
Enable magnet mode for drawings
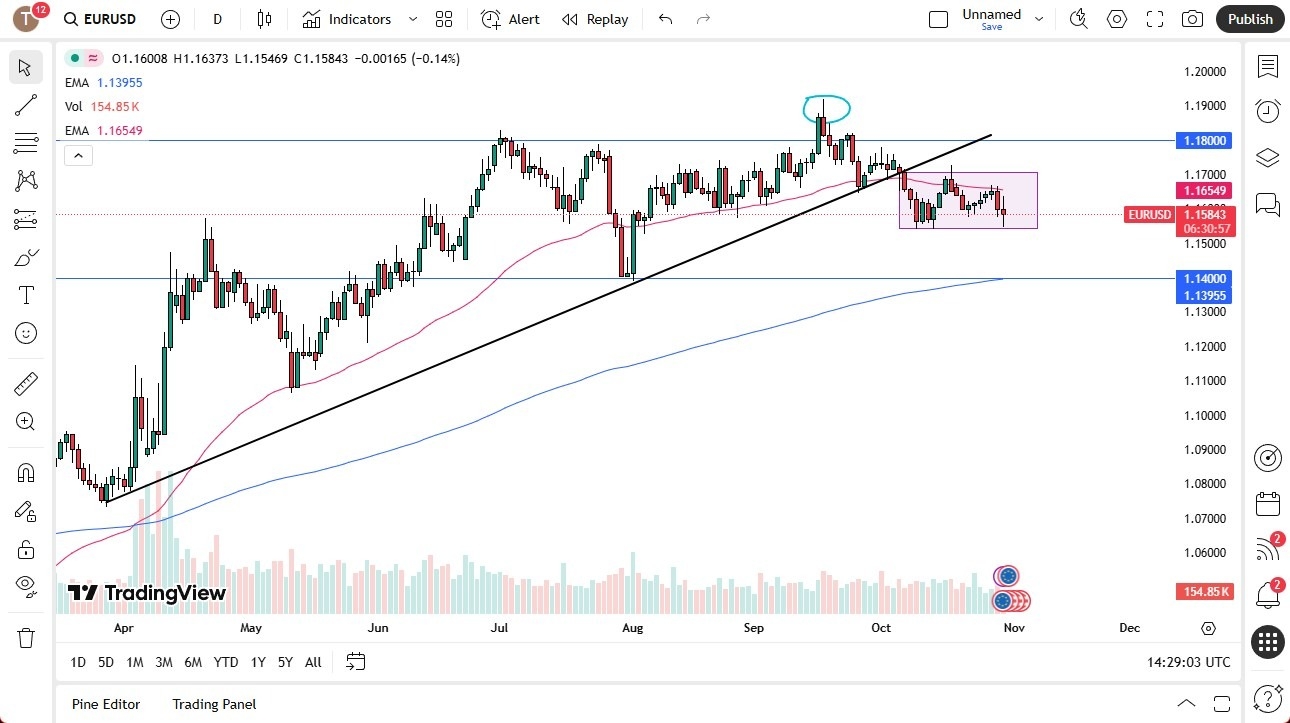tap(25, 472)
